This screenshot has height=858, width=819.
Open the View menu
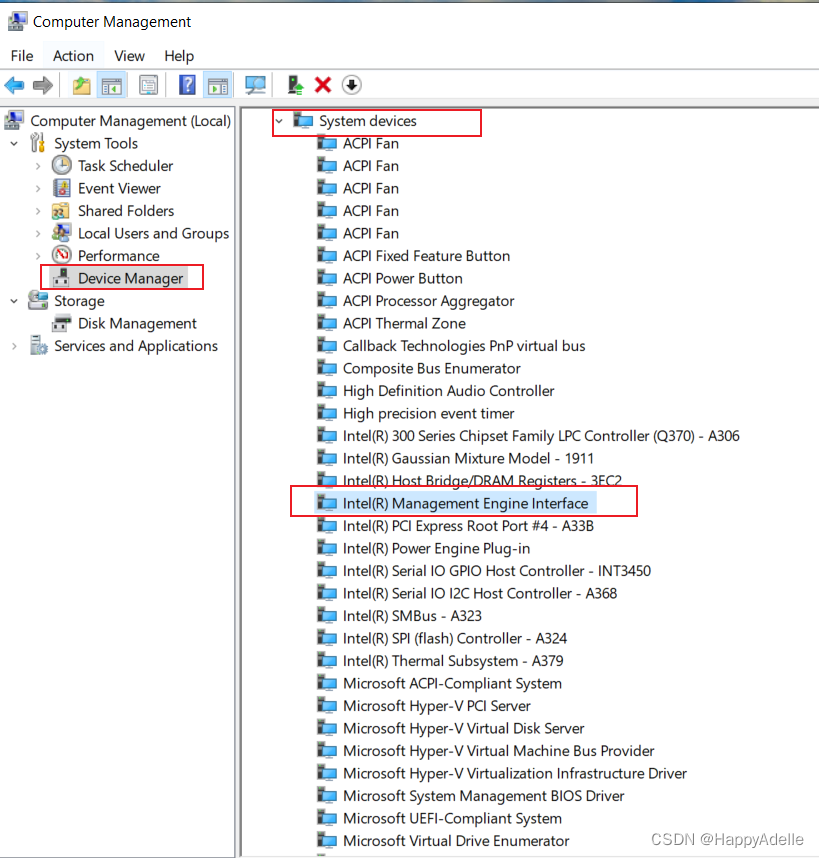pos(129,56)
